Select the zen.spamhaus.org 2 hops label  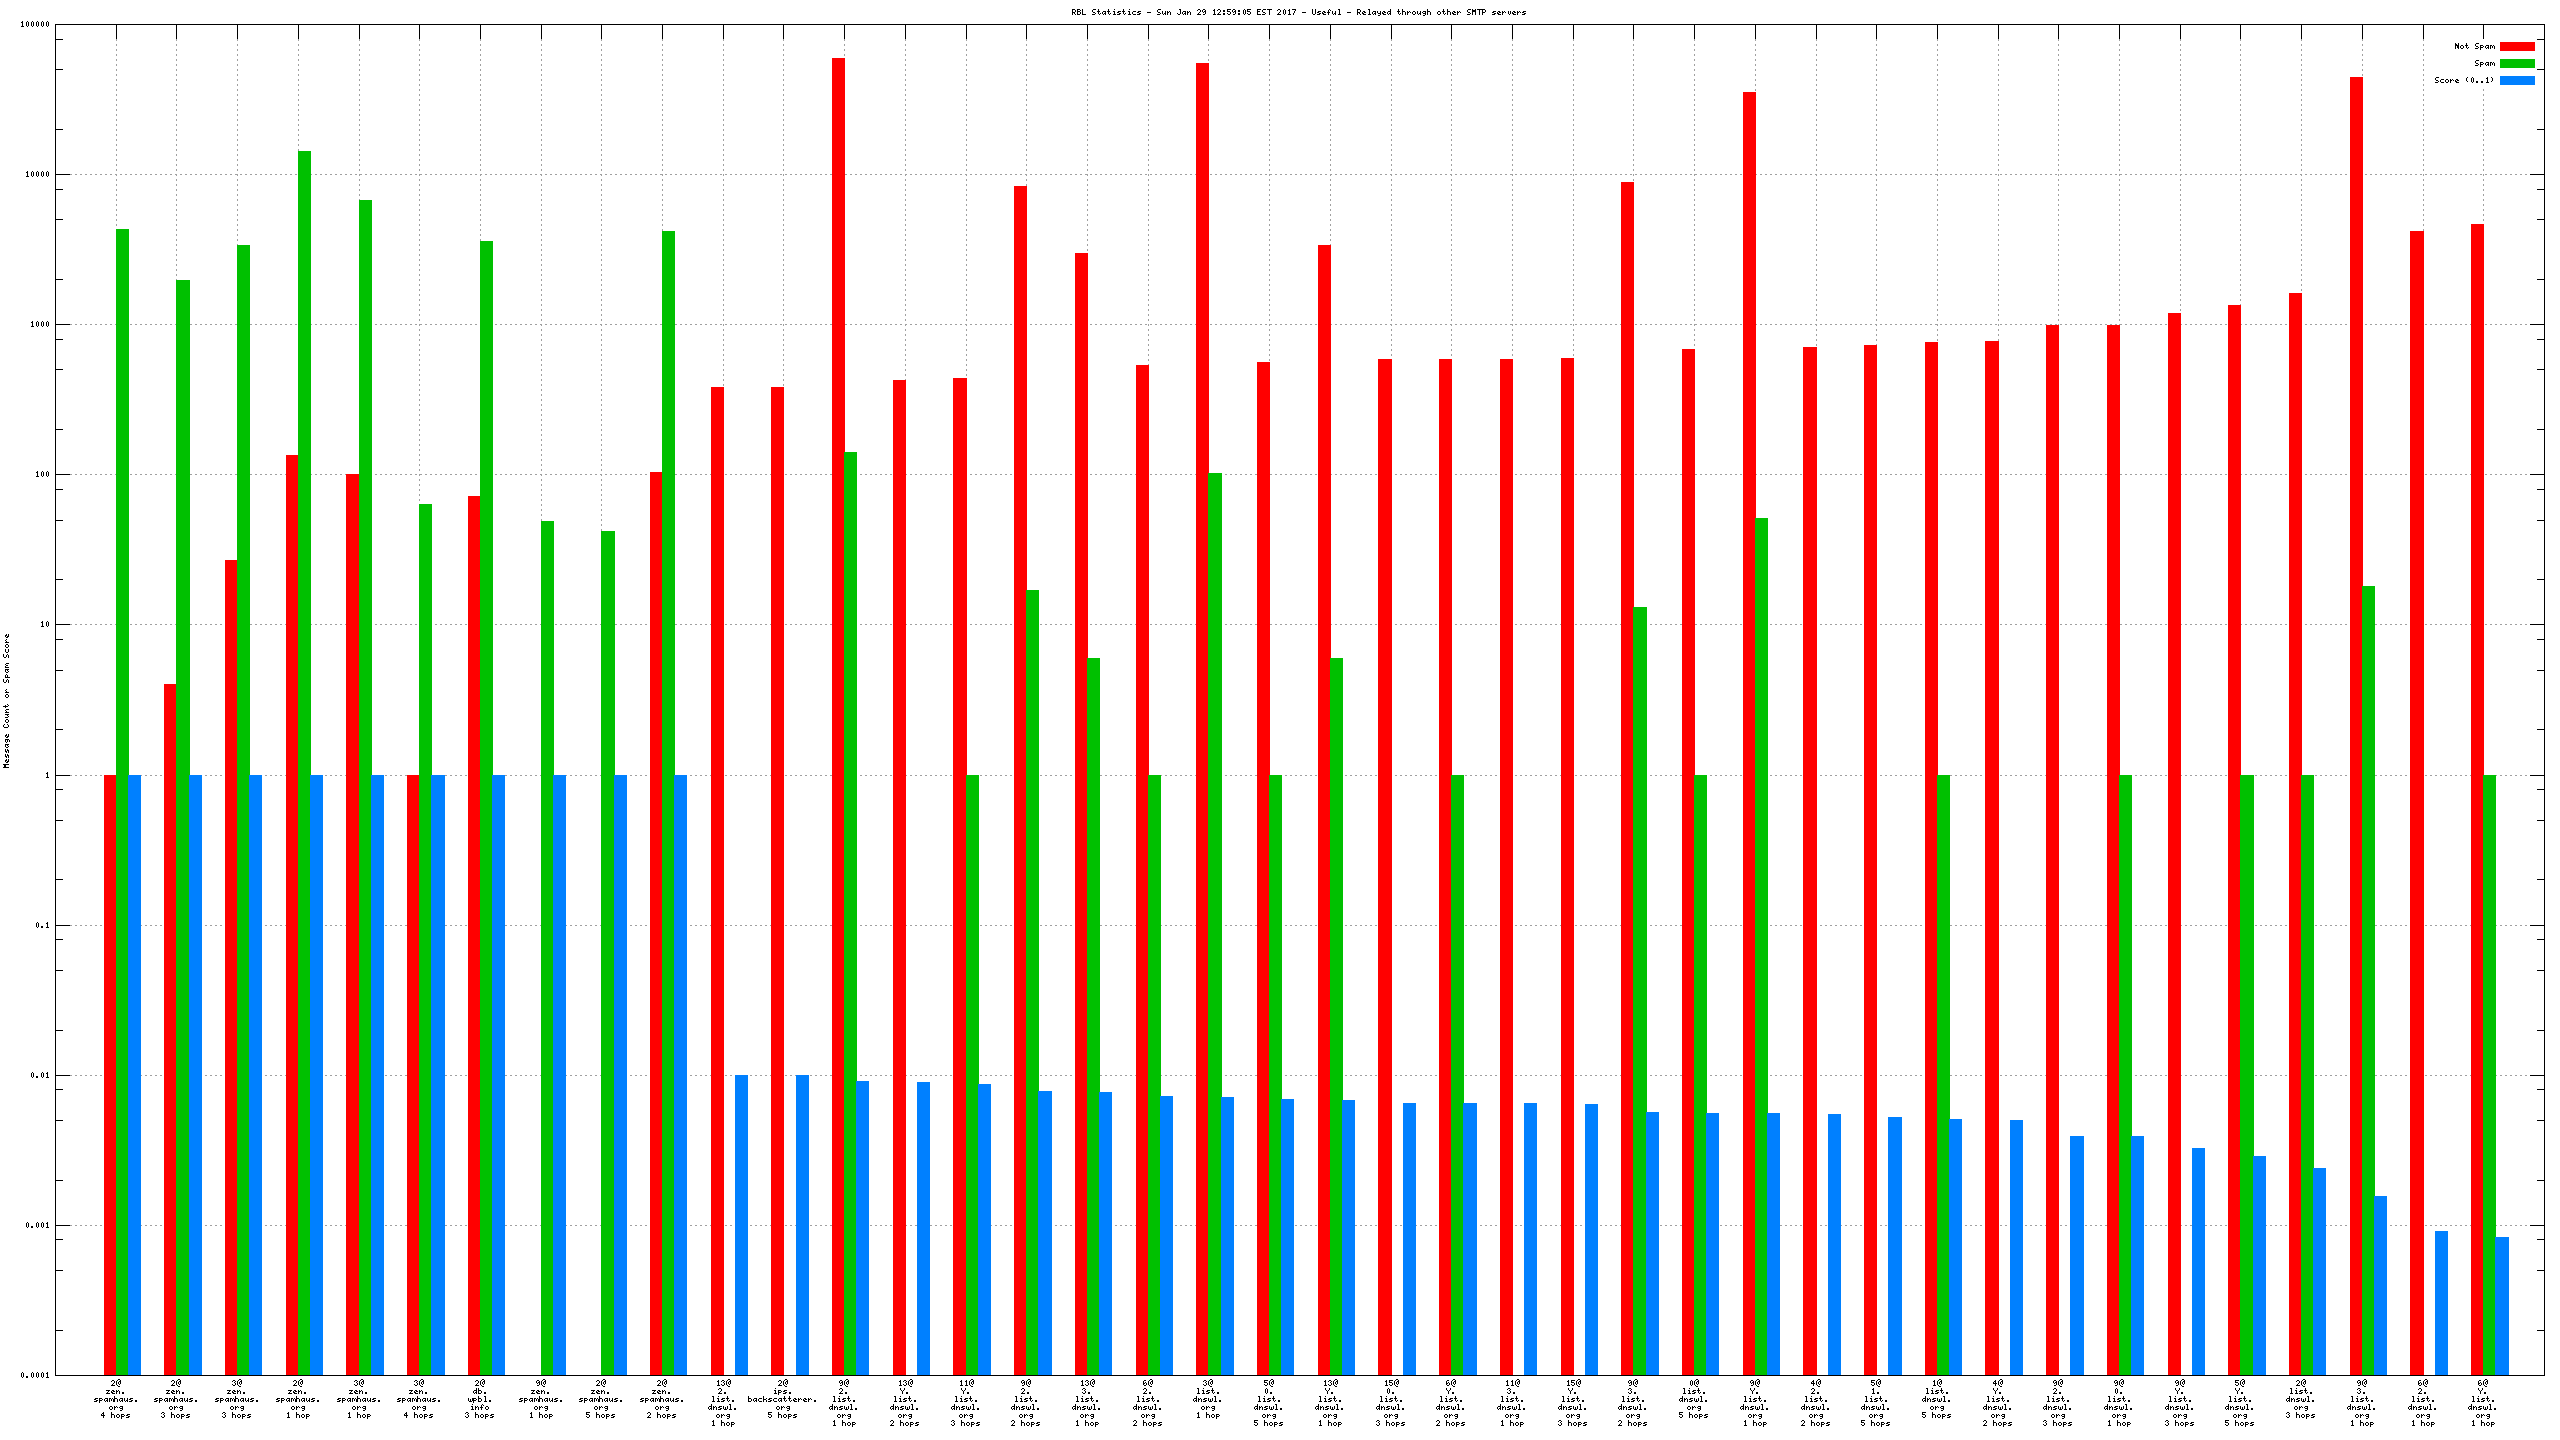pos(662,1399)
